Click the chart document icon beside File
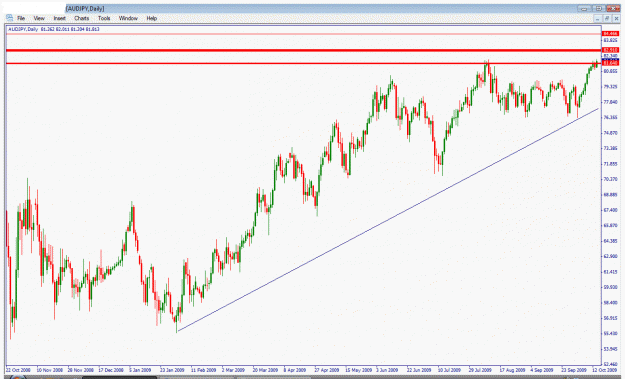Viewport: 625px width, 379px height. point(10,18)
